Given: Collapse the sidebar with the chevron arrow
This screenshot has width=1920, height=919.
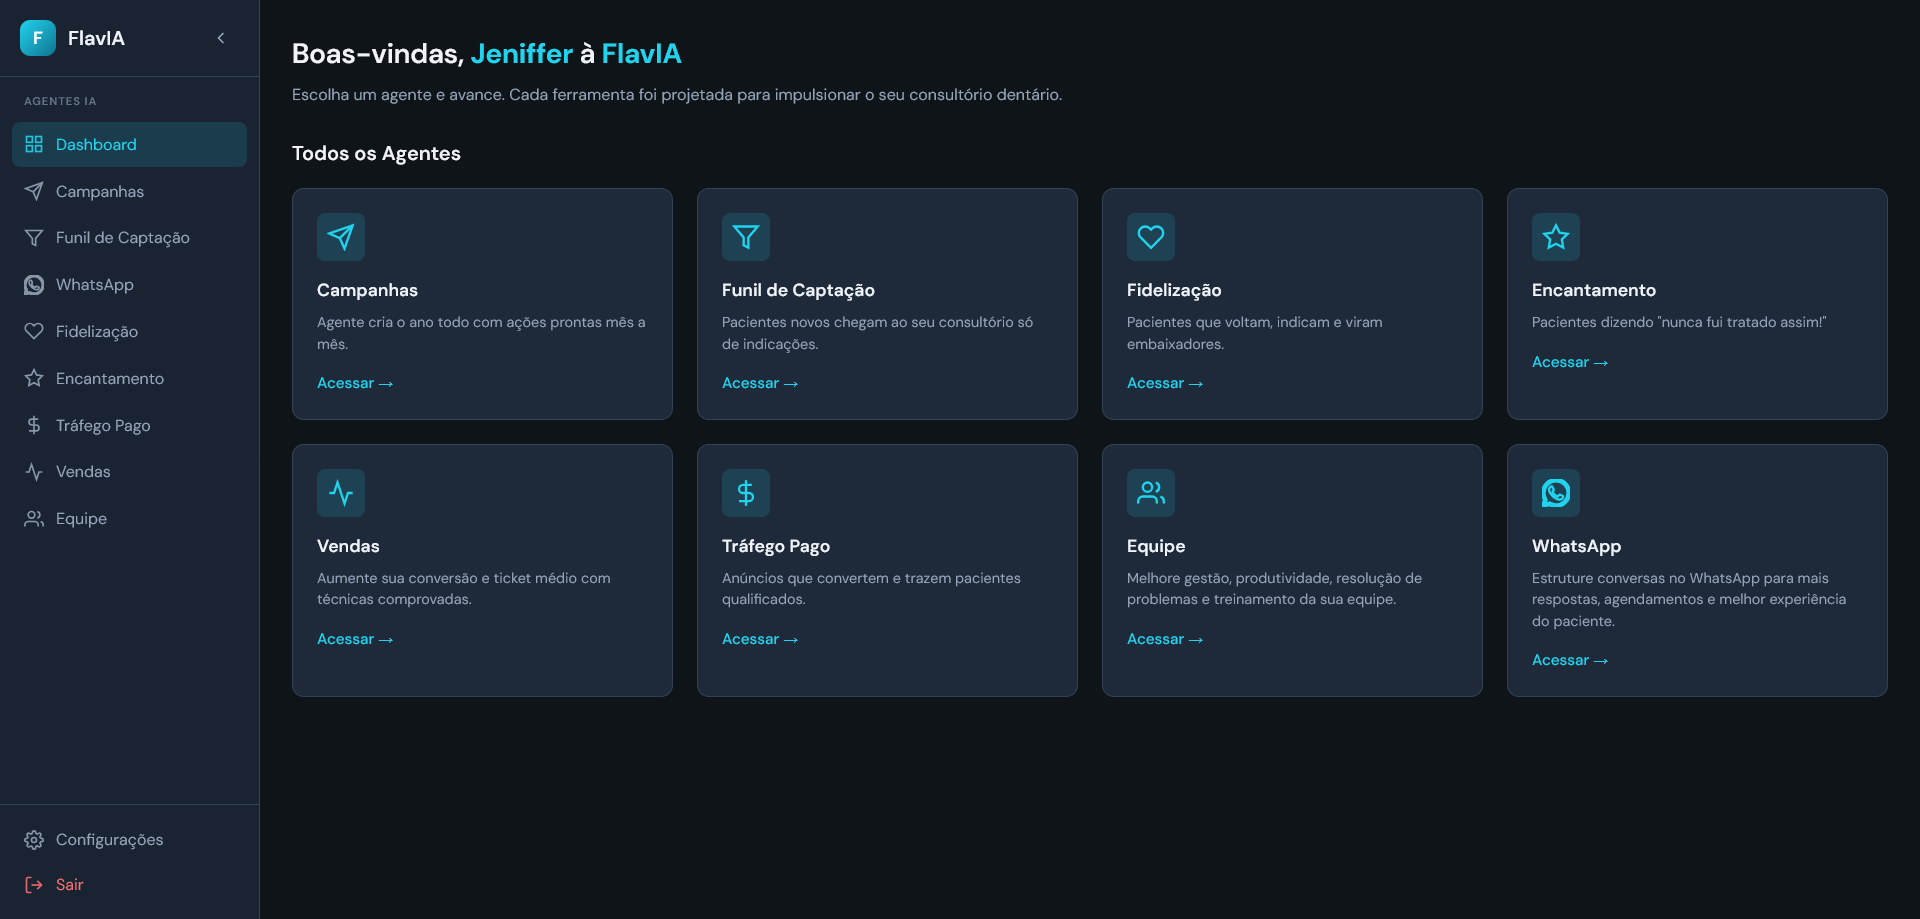Looking at the screenshot, I should click(x=221, y=38).
